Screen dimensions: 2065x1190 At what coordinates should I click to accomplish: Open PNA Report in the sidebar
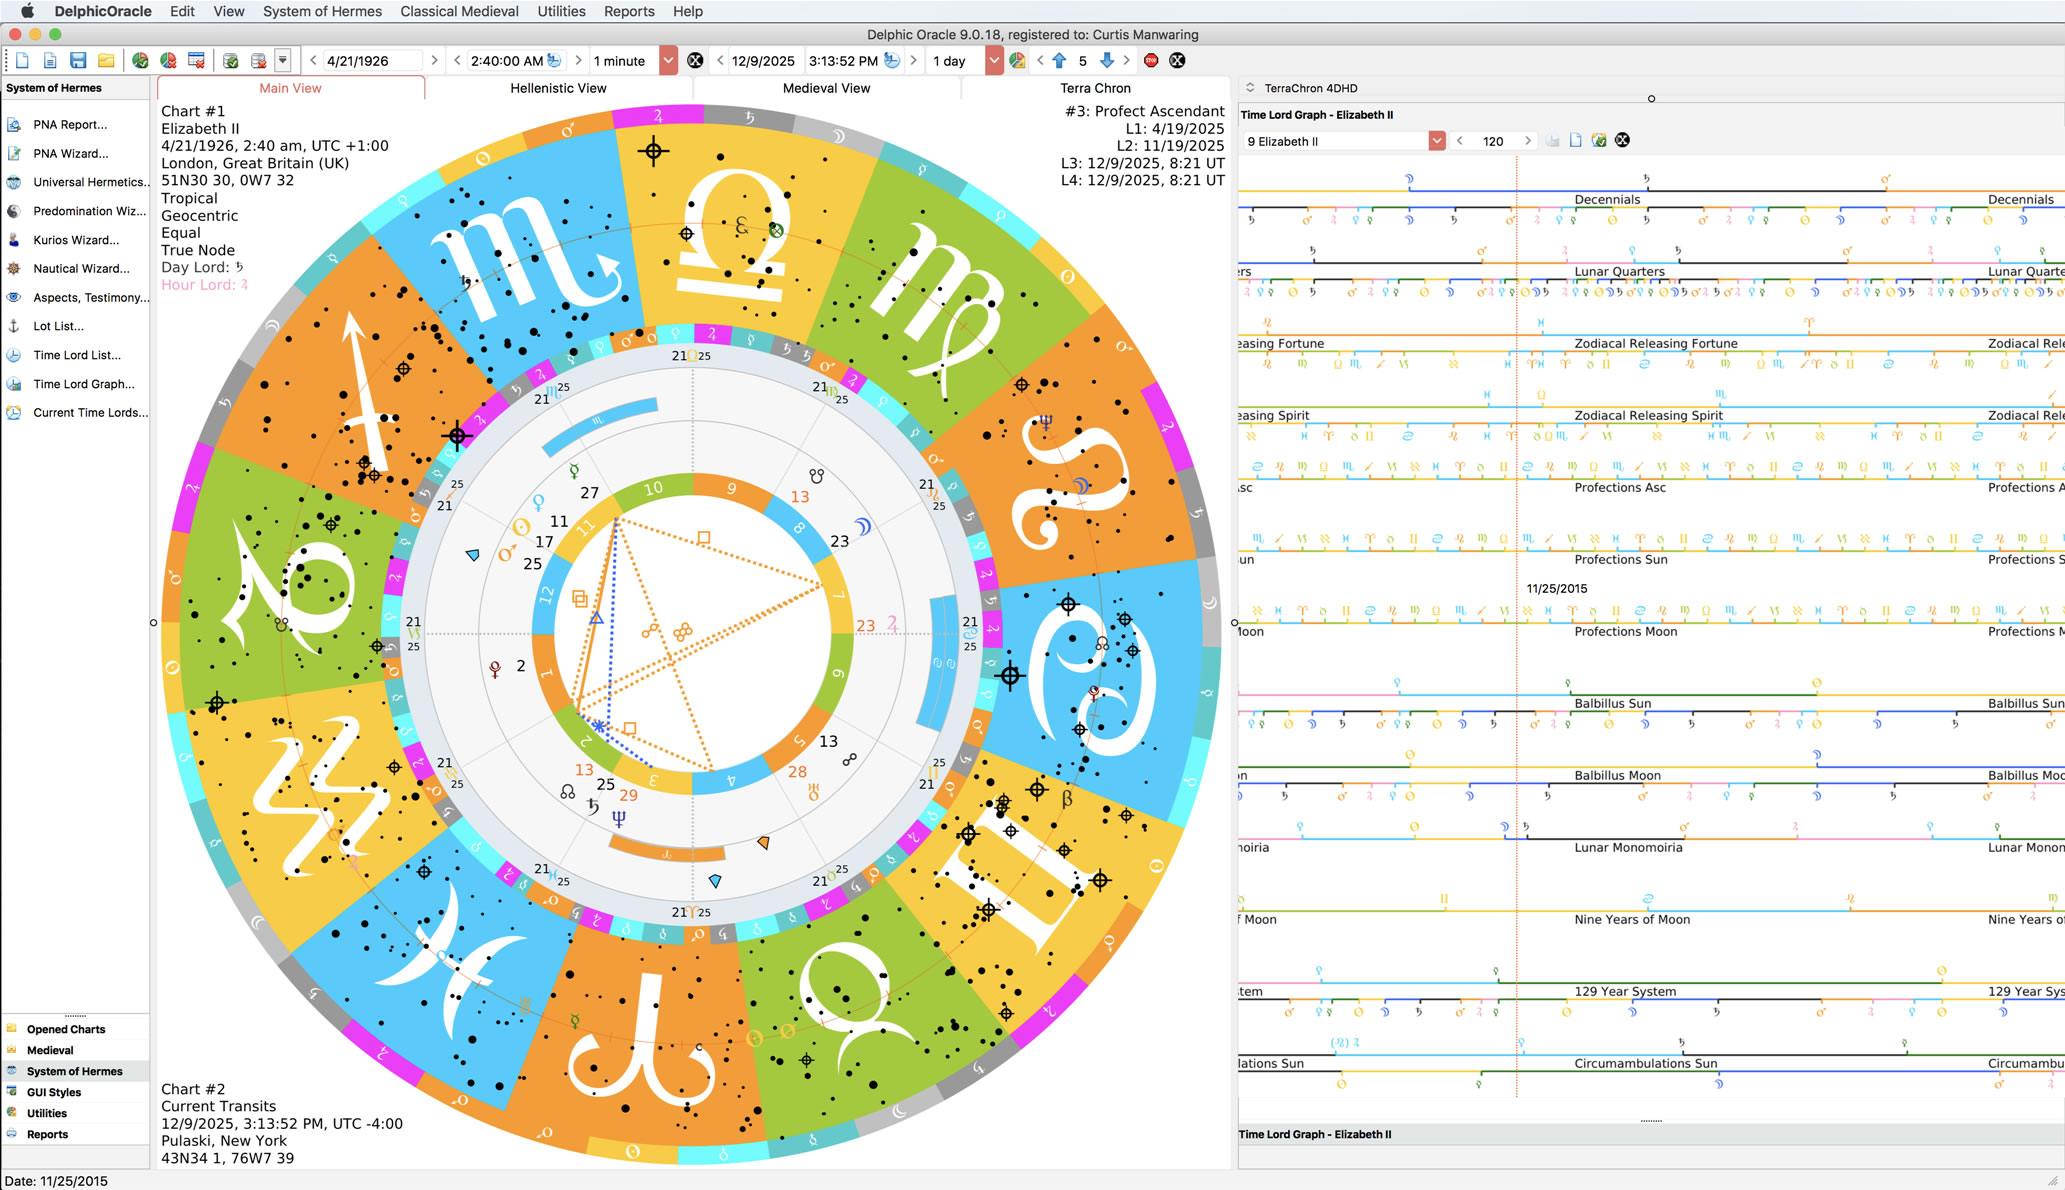70,125
